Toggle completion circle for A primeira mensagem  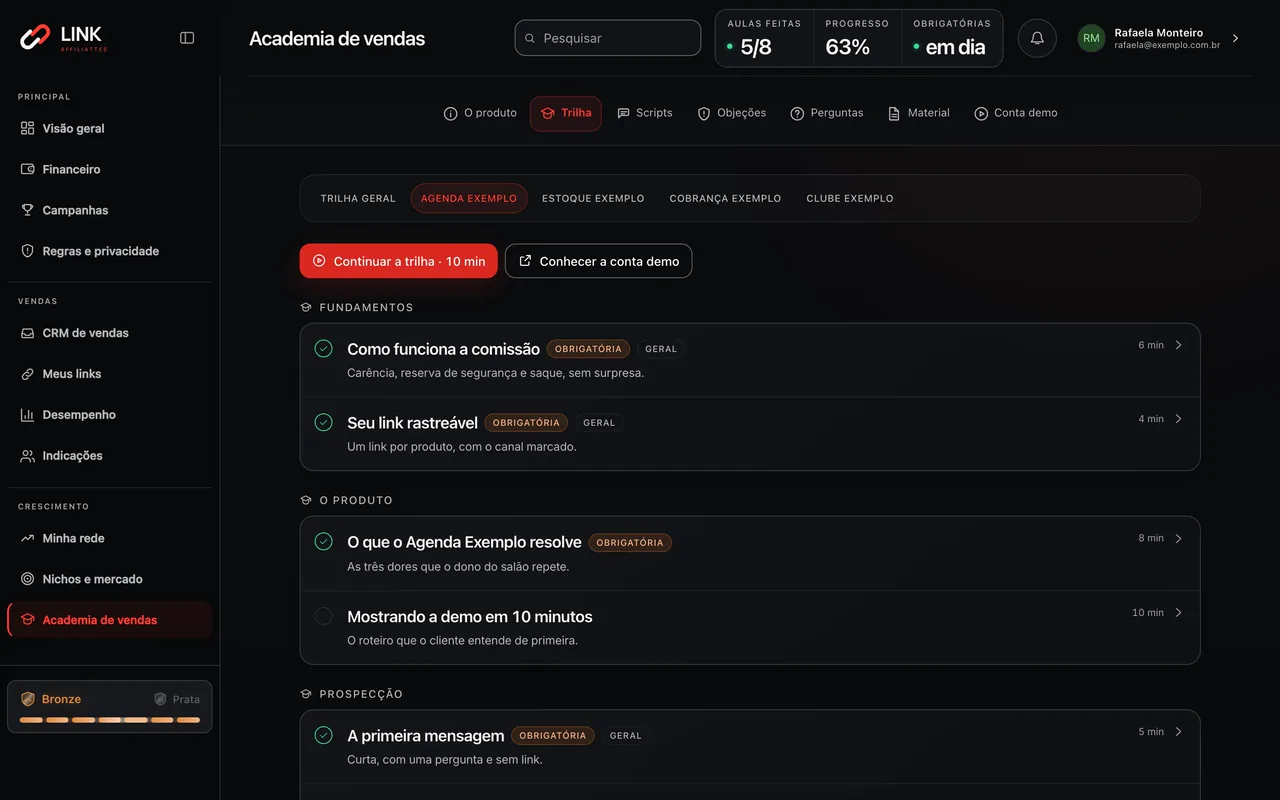323,735
